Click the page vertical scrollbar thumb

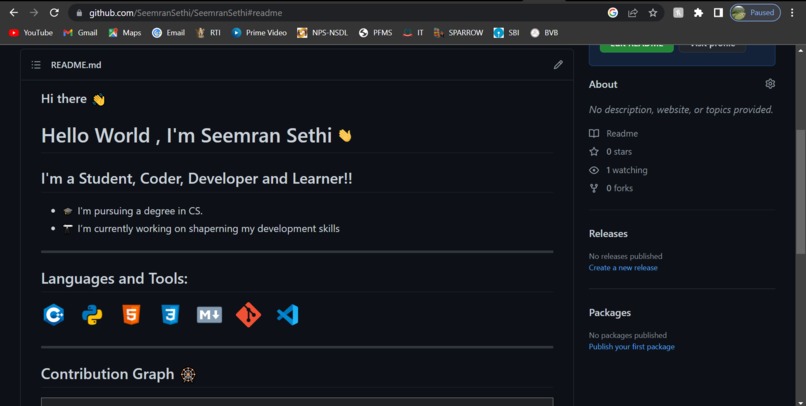800,191
